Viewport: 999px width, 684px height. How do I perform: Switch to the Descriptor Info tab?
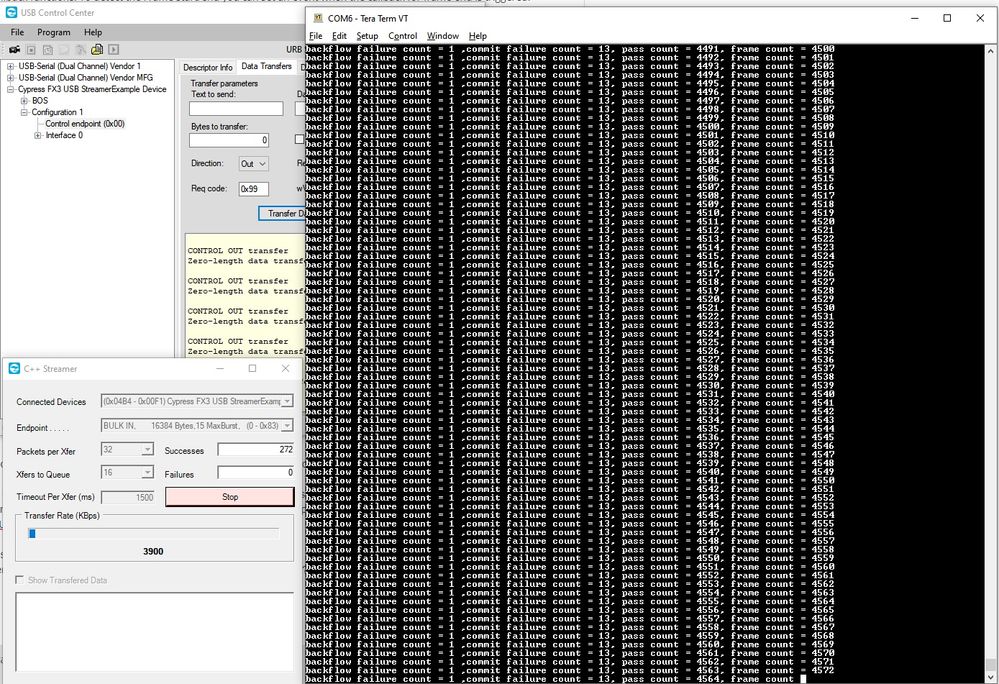(x=207, y=67)
